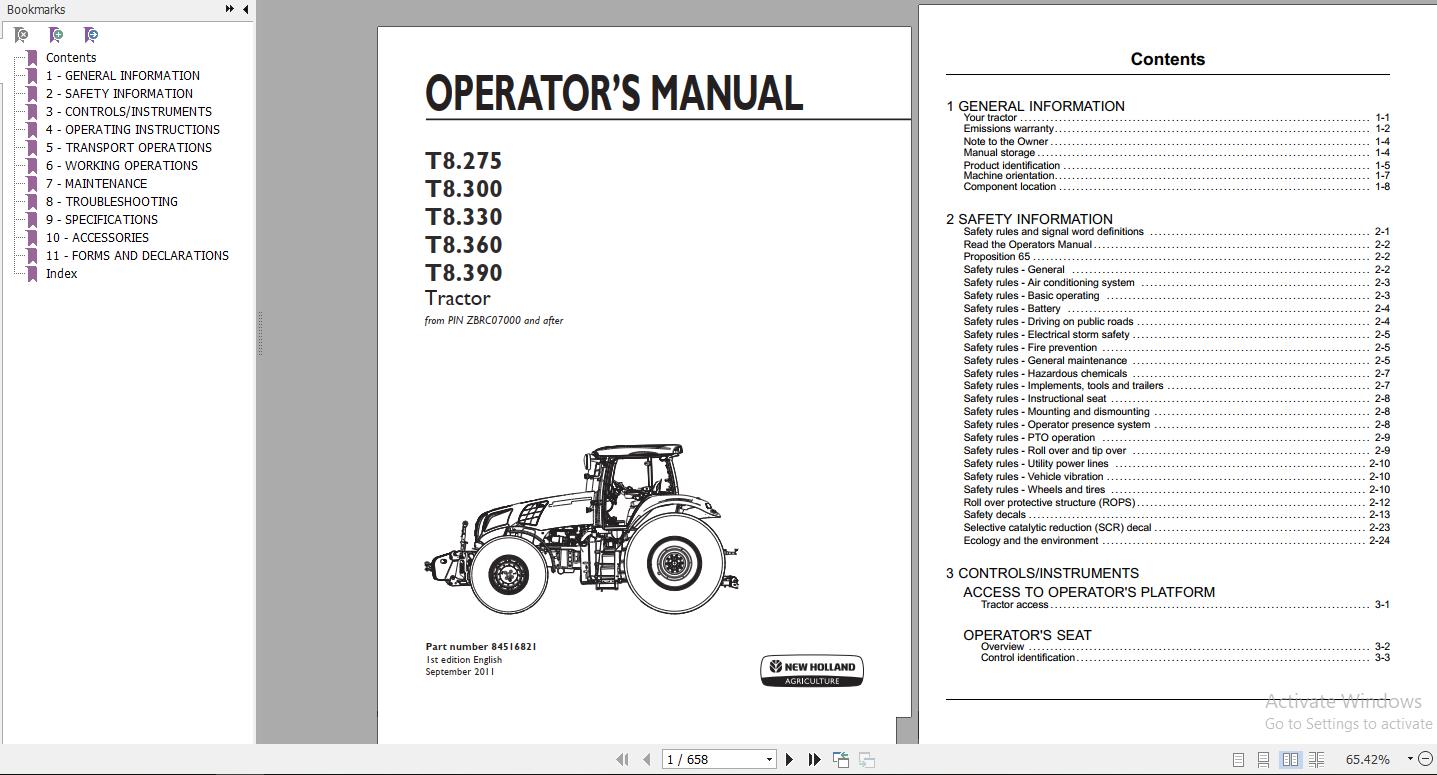Open the zoom level dropdown arrow

pos(1410,759)
